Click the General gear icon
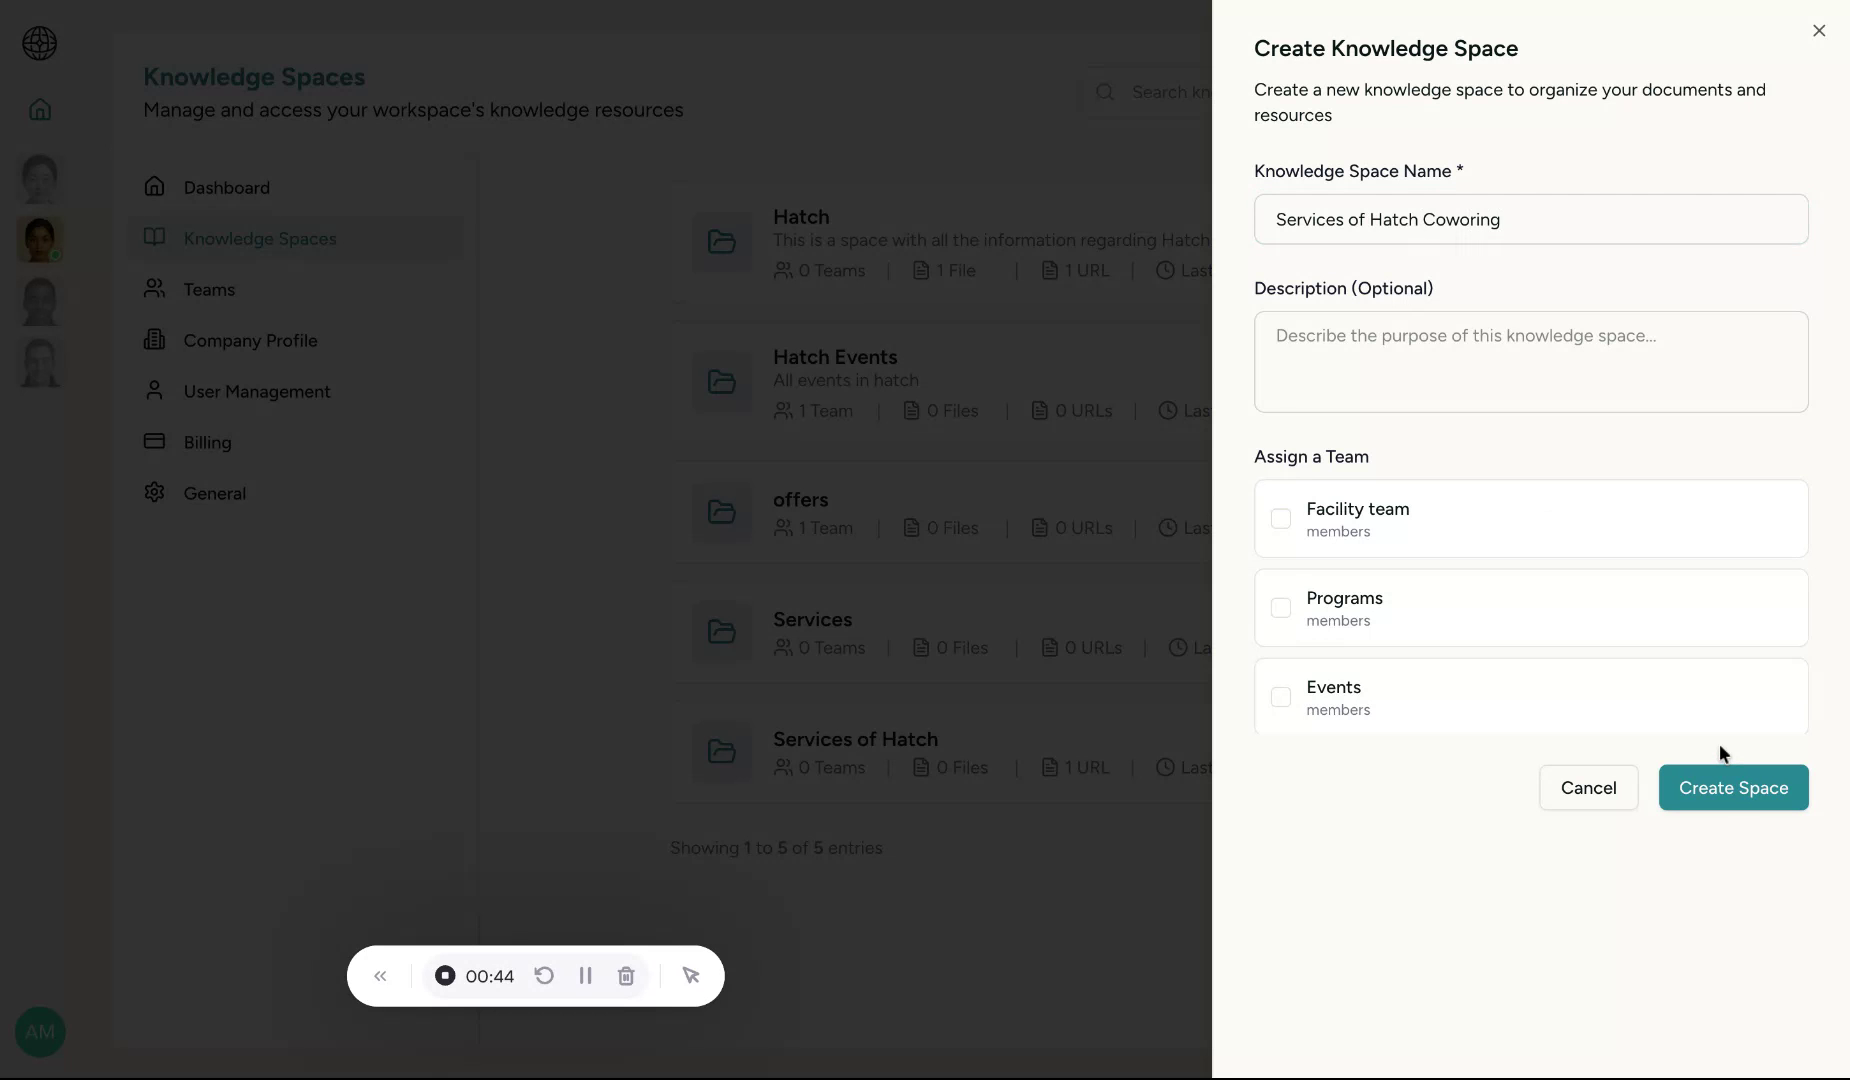The width and height of the screenshot is (1850, 1080). tap(156, 492)
